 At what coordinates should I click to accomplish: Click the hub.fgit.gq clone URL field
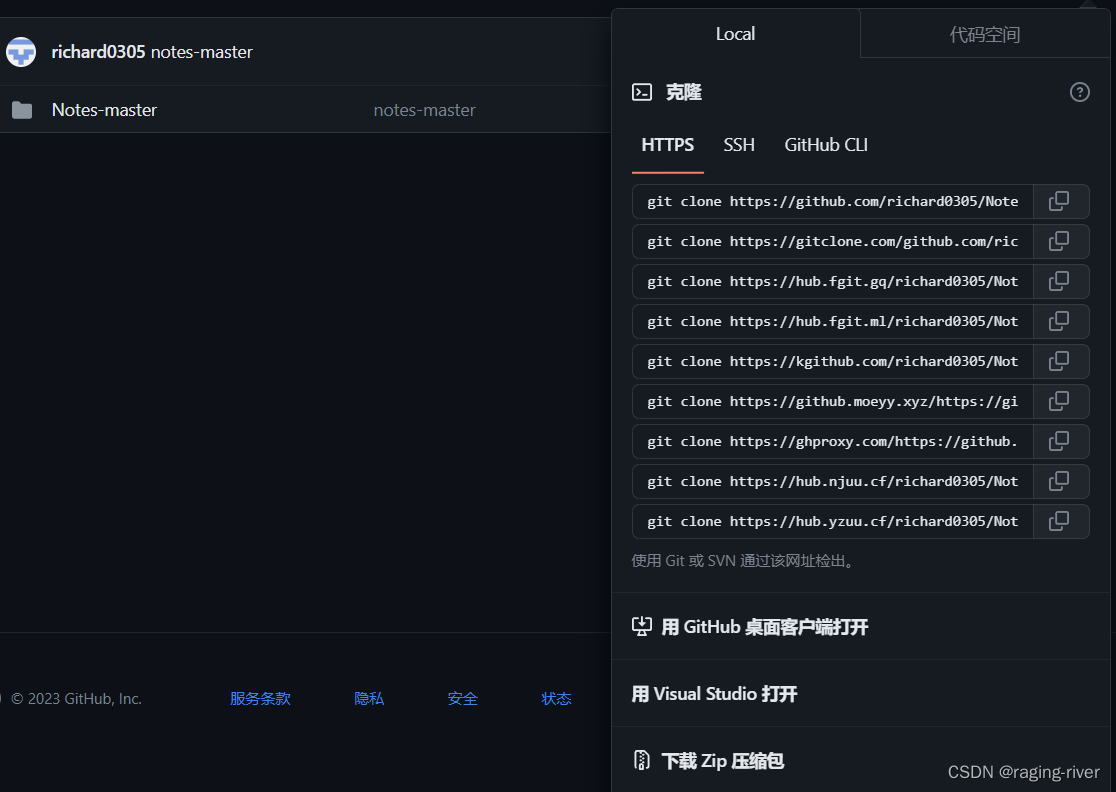[x=833, y=281]
